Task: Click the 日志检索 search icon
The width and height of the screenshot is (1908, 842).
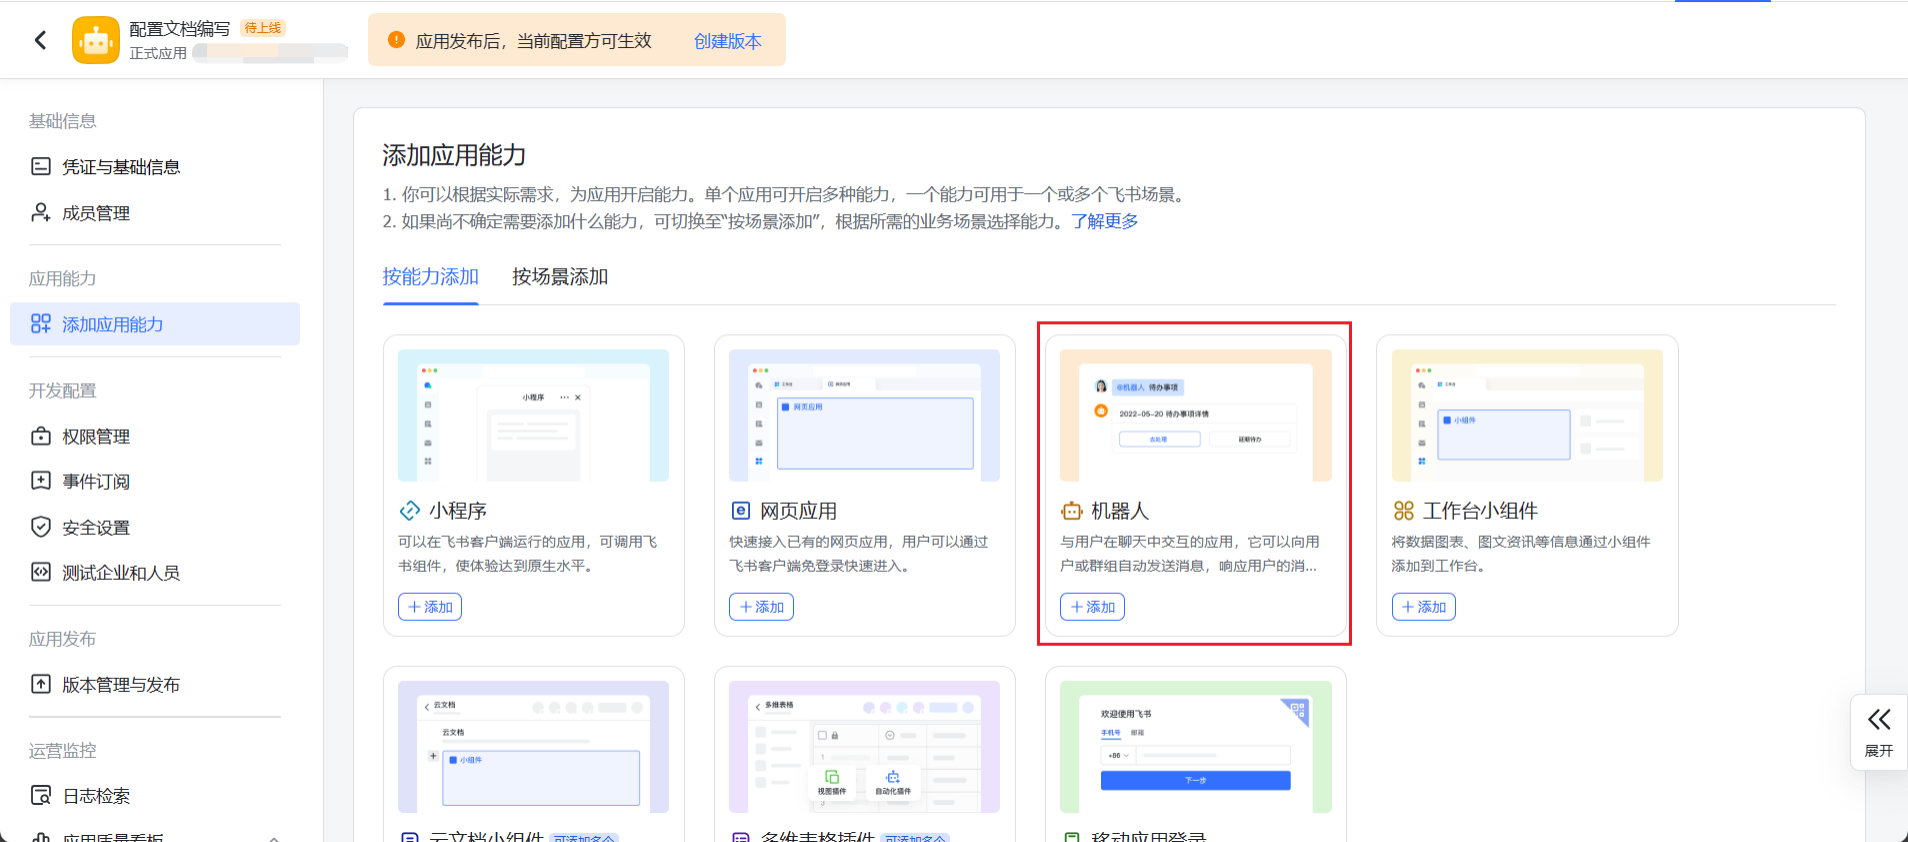Action: (41, 795)
